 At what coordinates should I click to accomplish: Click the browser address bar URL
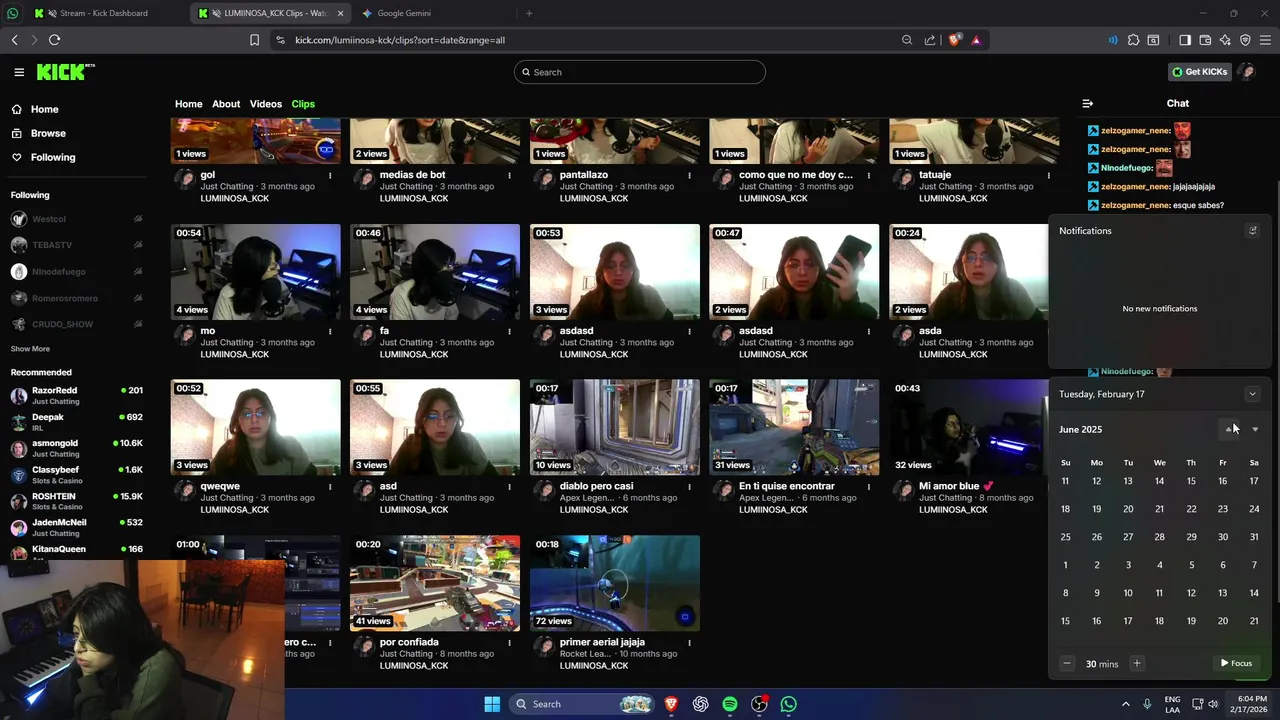tap(400, 40)
